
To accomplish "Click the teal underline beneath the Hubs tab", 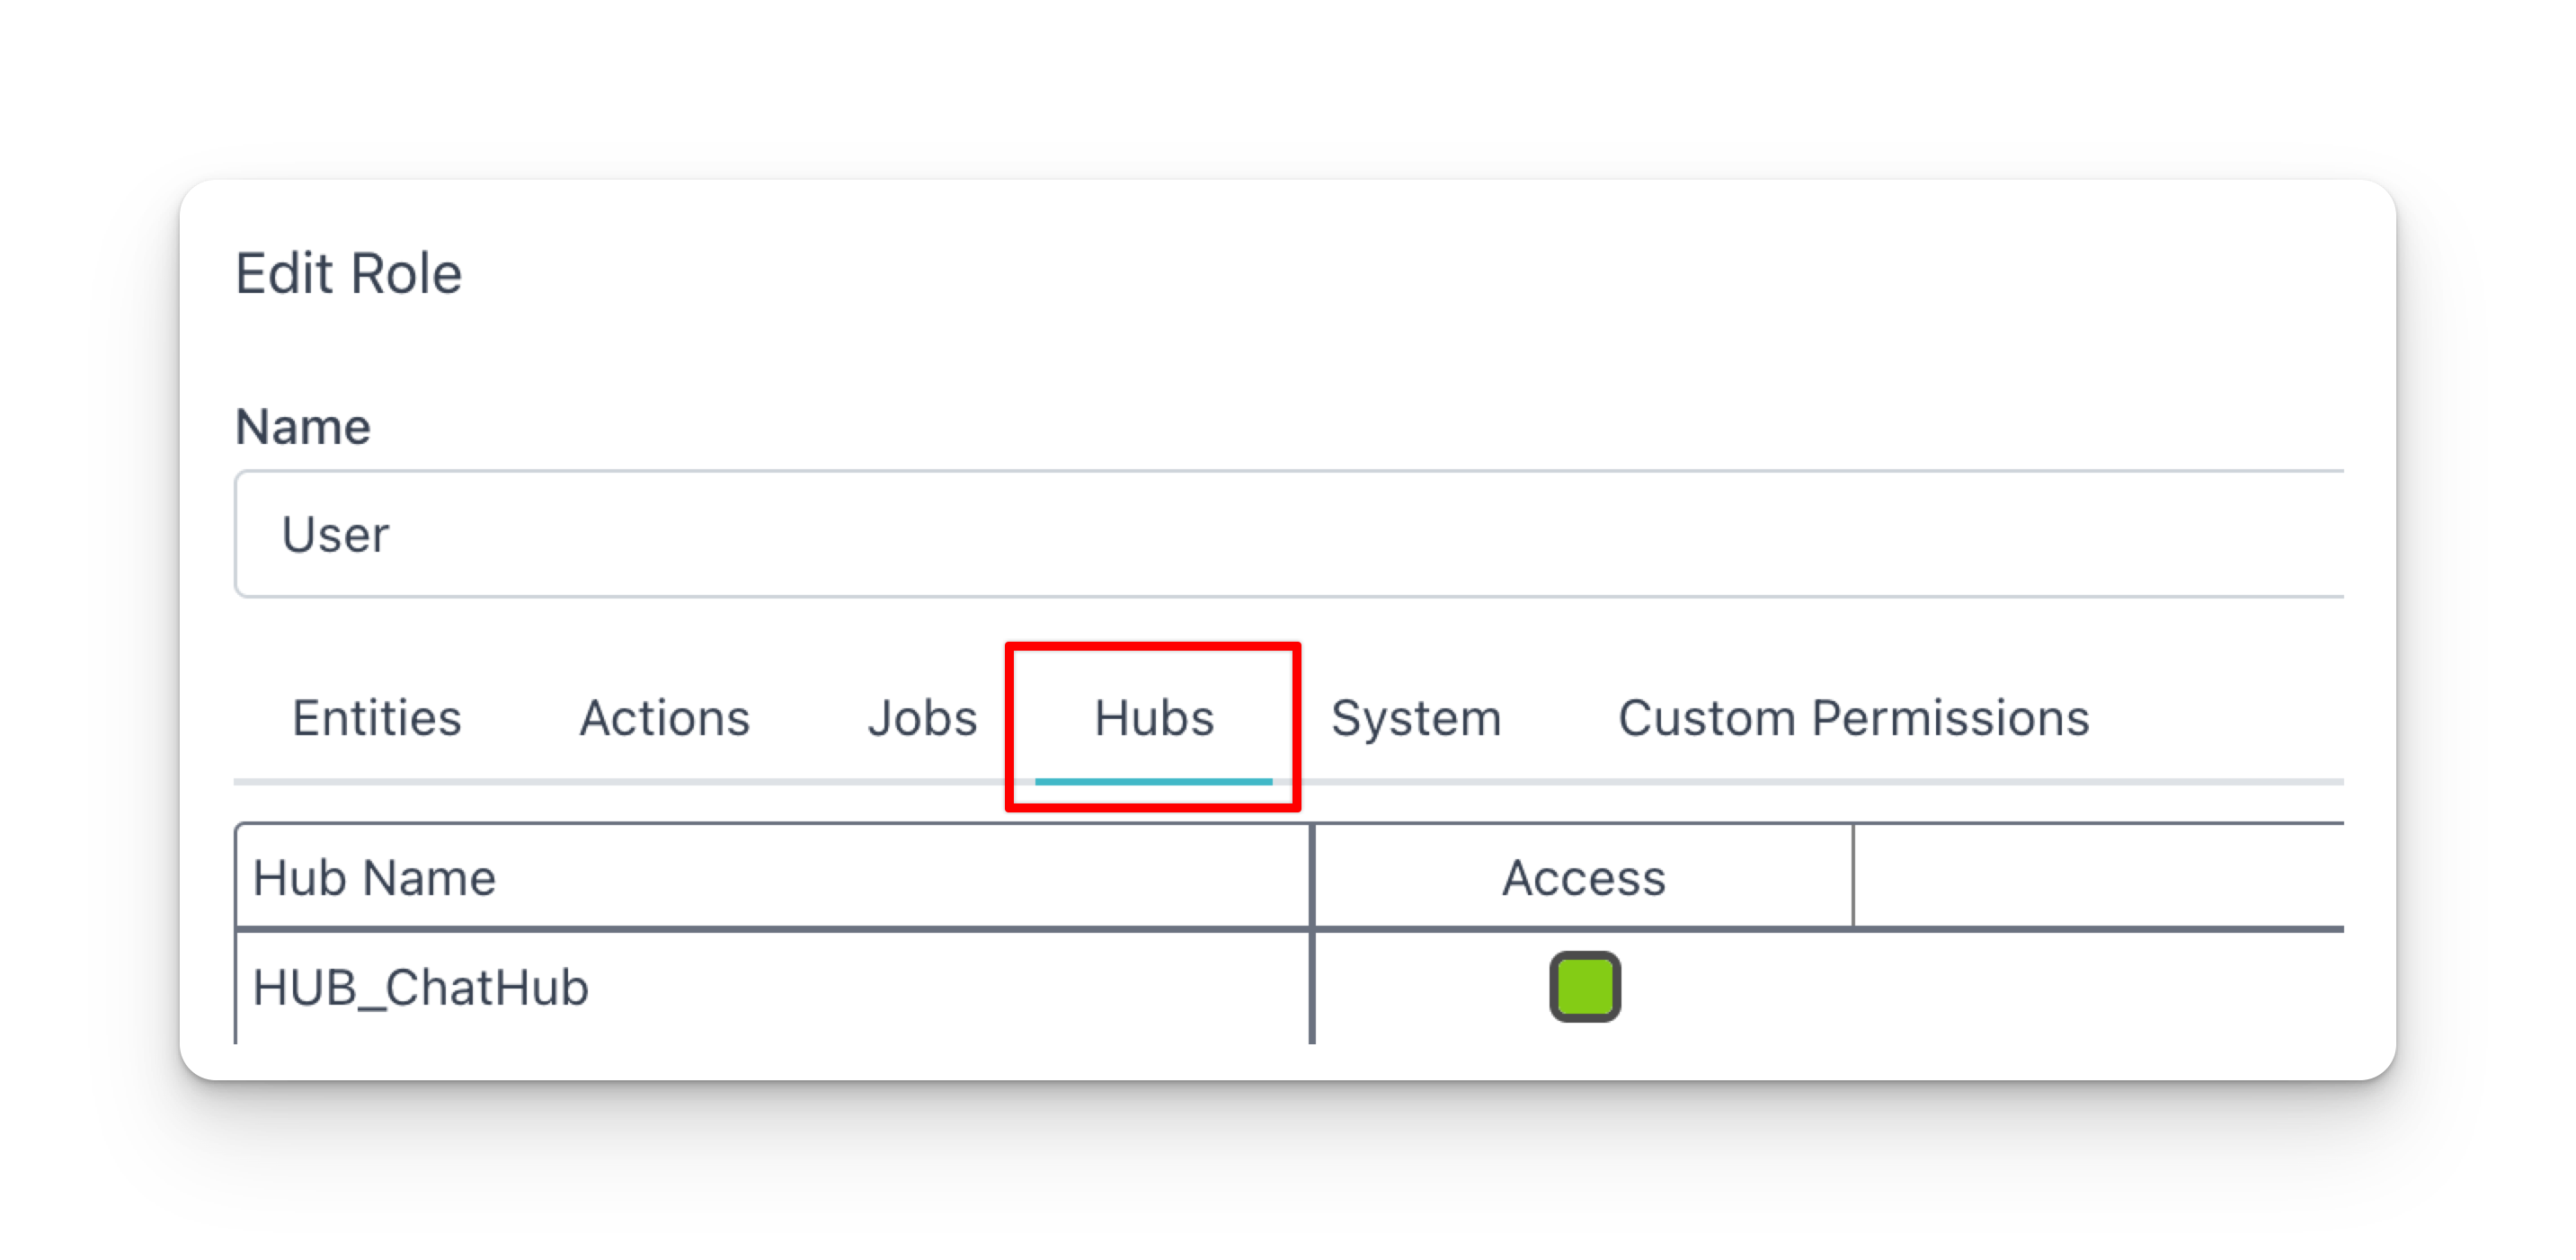I will click(1154, 781).
